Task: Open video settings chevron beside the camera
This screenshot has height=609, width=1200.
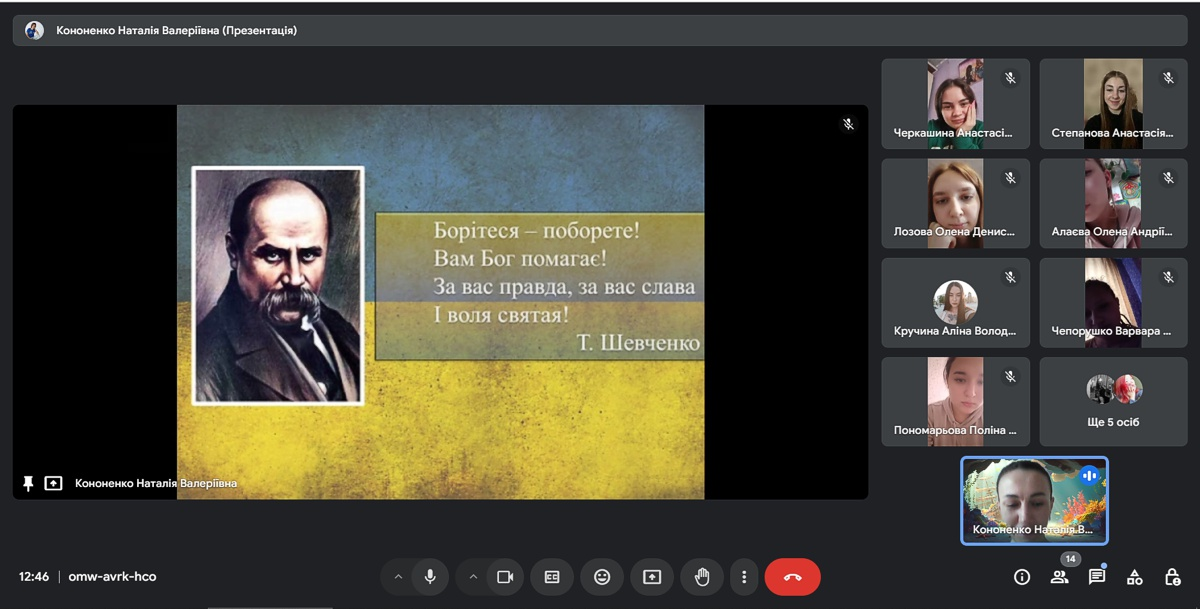Action: 473,577
